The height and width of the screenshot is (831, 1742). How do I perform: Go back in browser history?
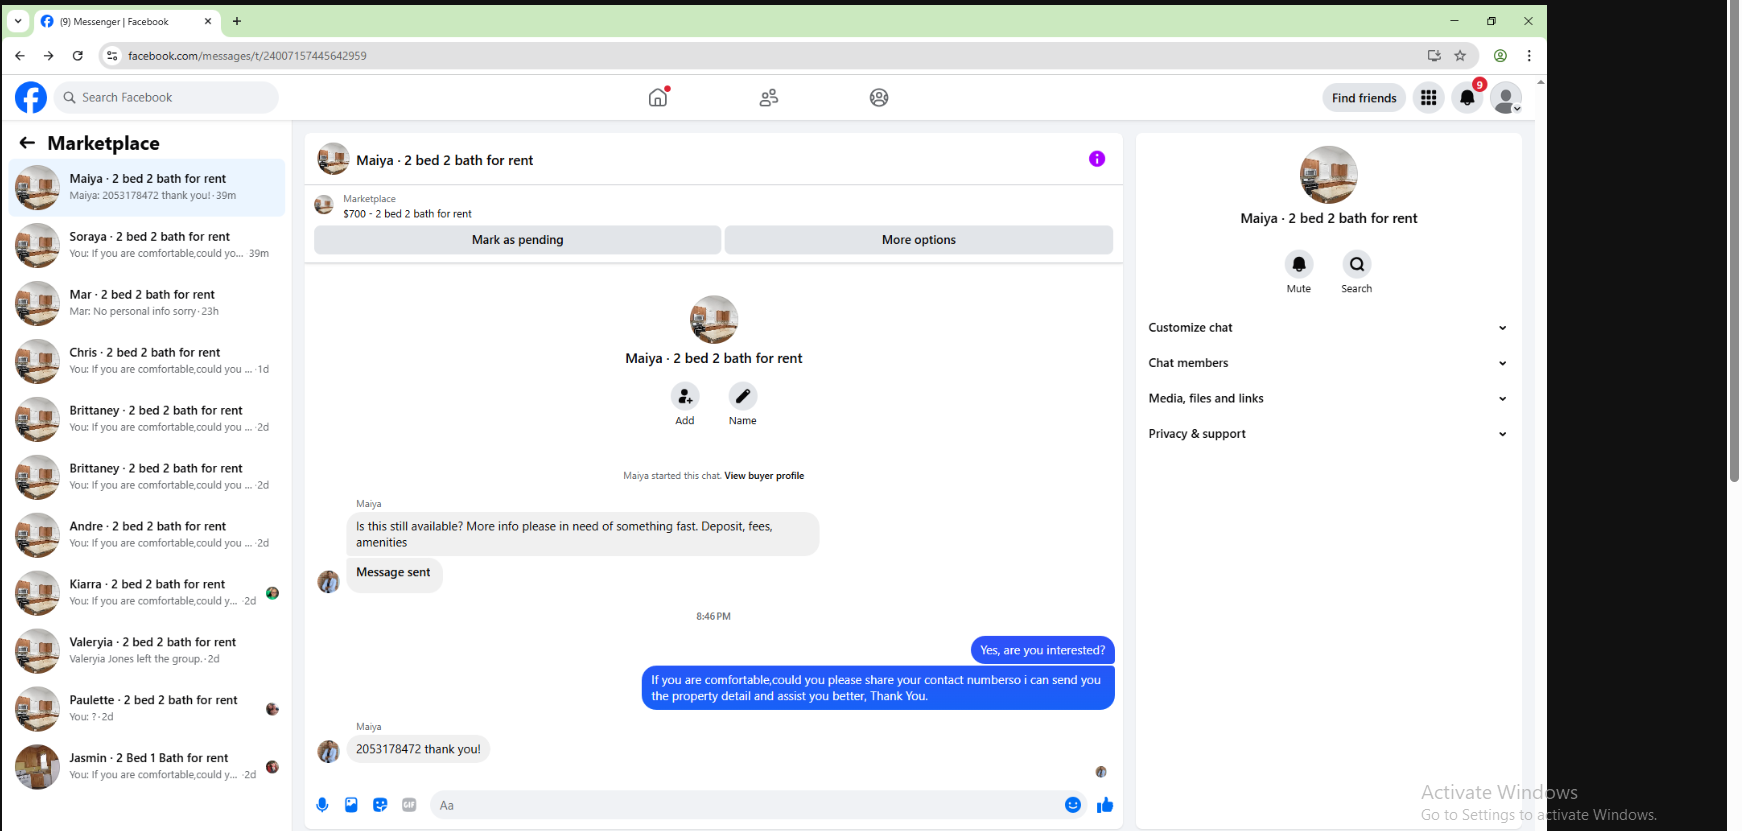coord(20,56)
